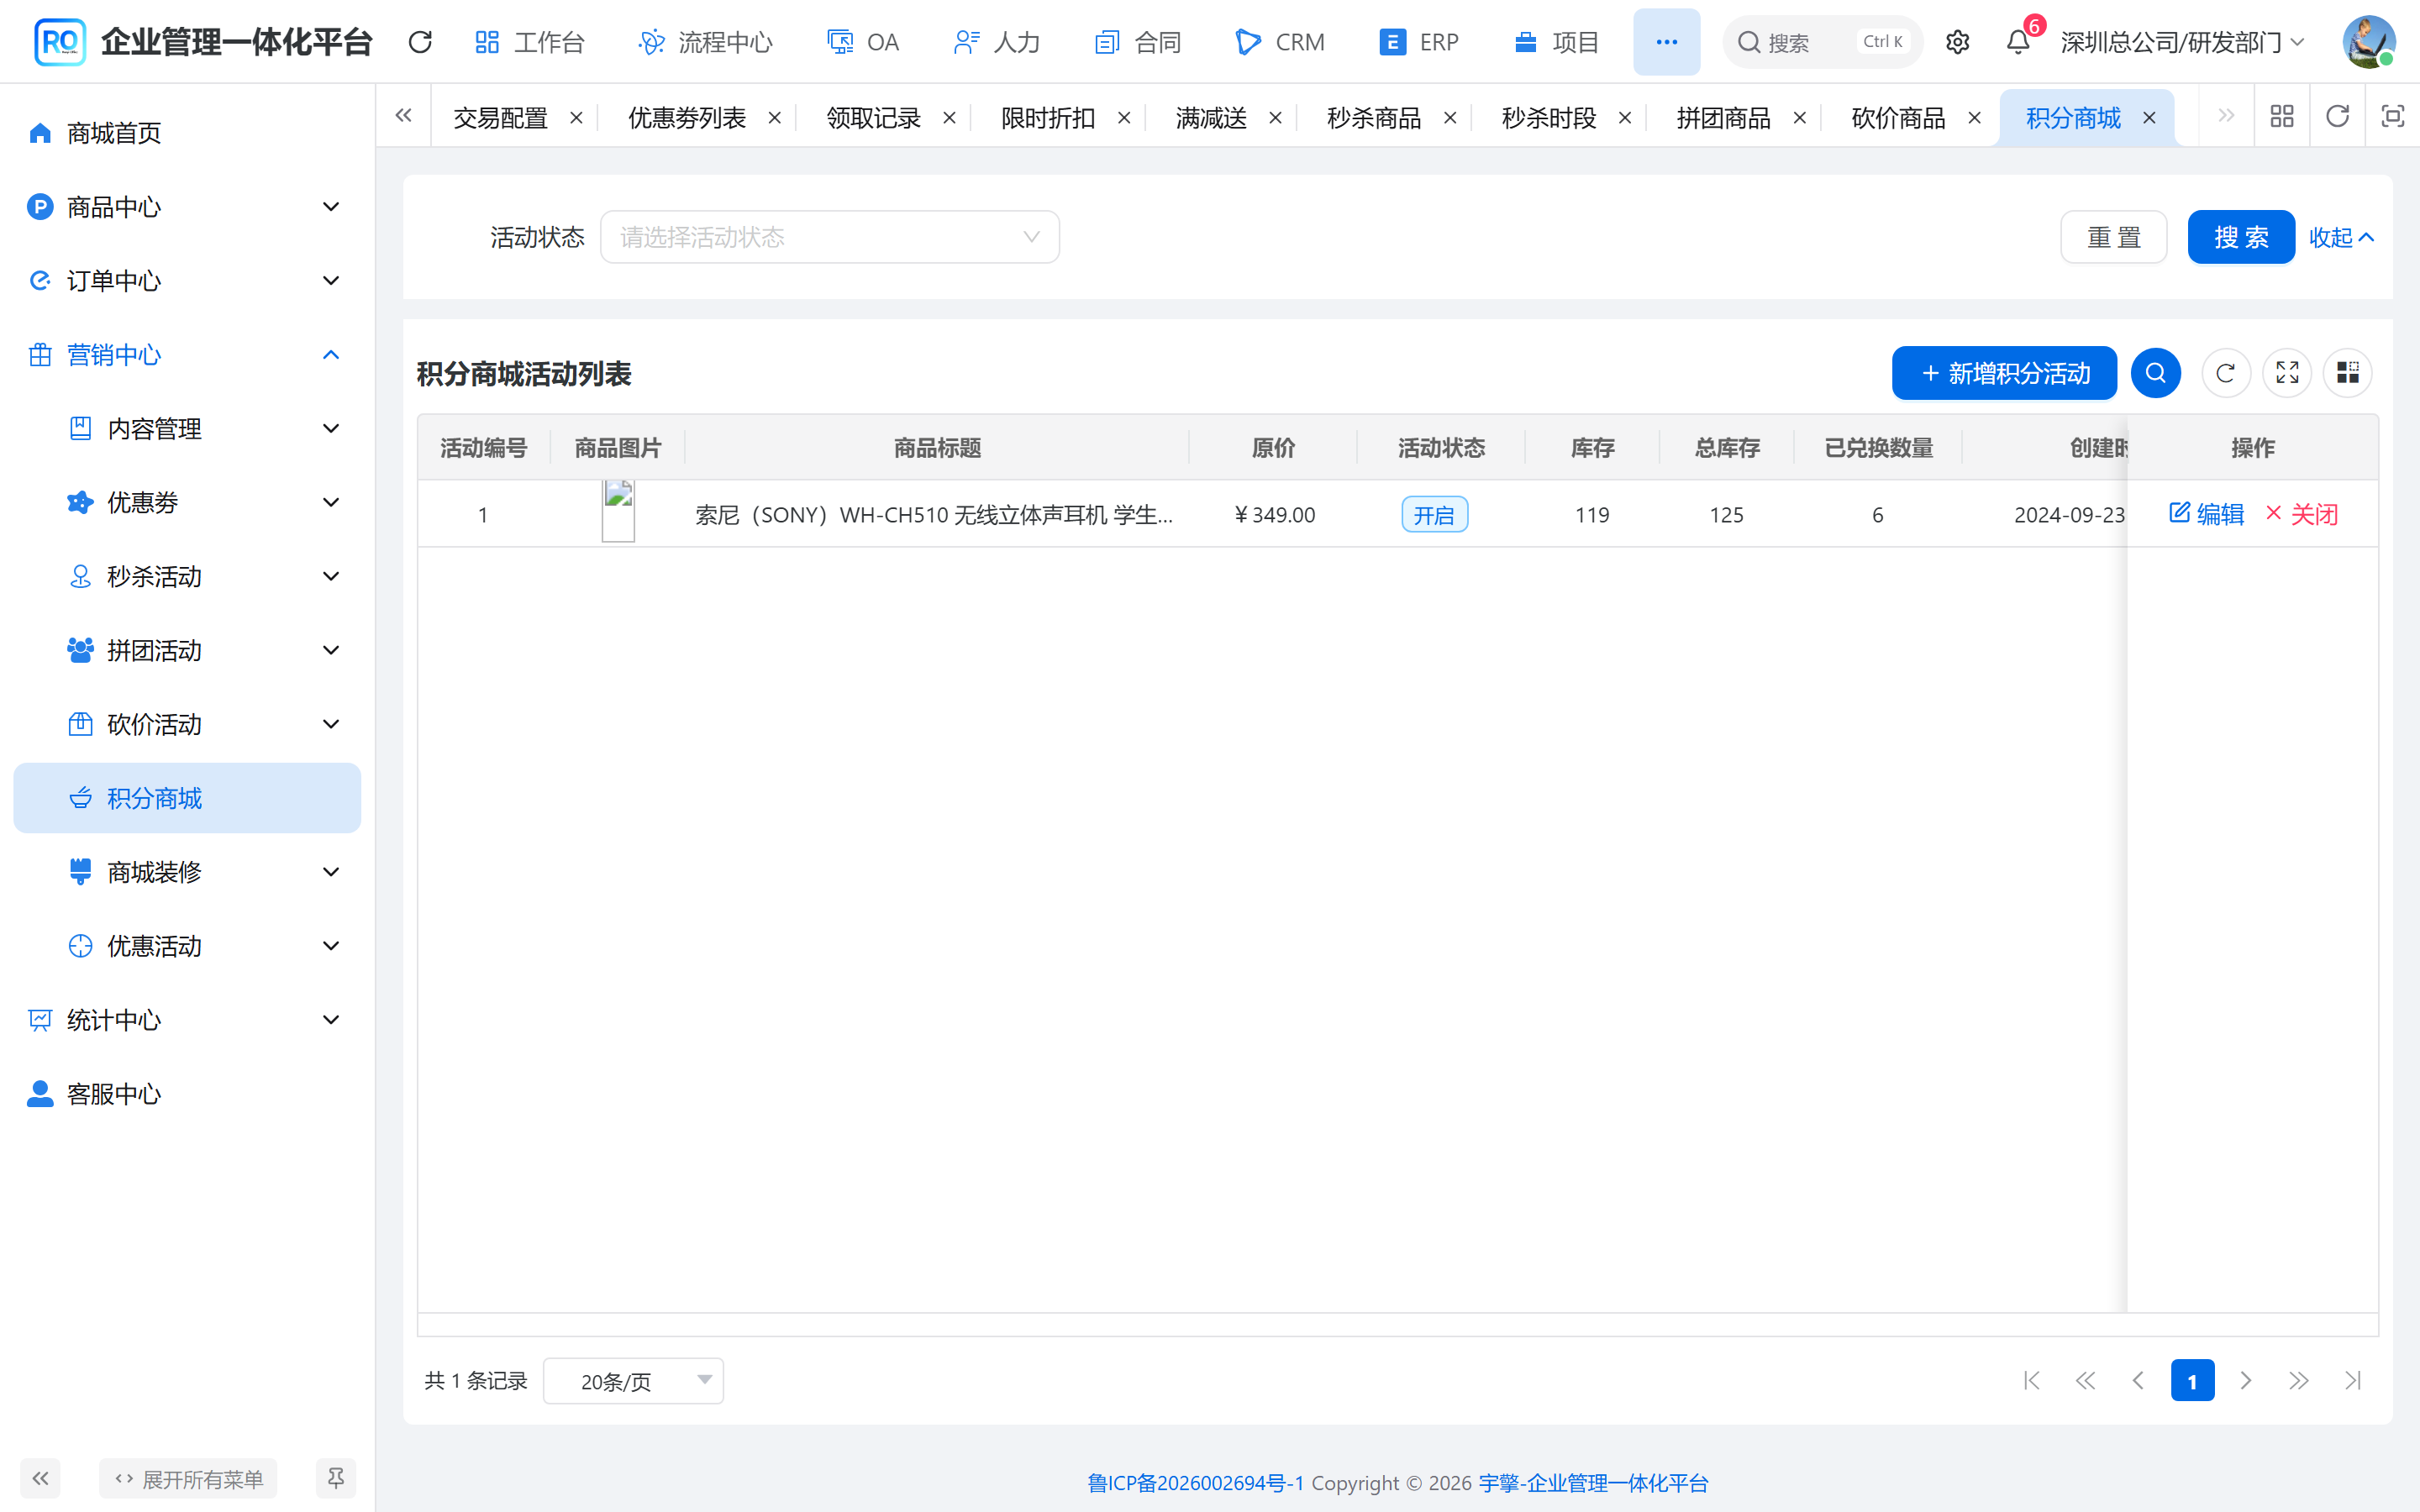
Task: Open 活动状态 select dropdown
Action: point(830,237)
